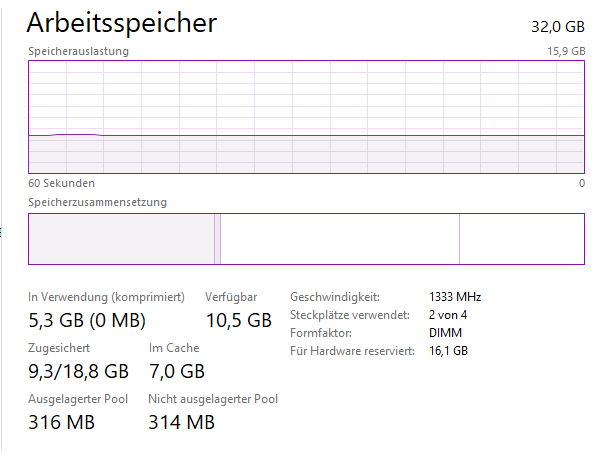Click the Verfügbar value 10,5 GB

coord(238,320)
